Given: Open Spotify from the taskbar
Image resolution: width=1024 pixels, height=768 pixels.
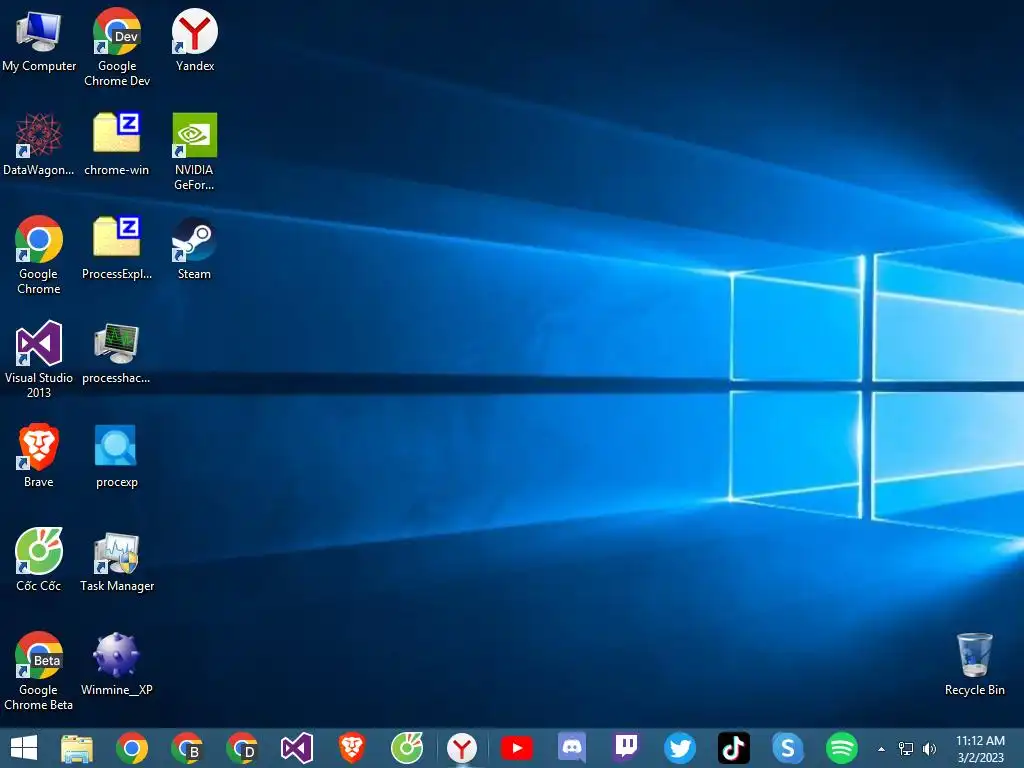Looking at the screenshot, I should coord(842,748).
